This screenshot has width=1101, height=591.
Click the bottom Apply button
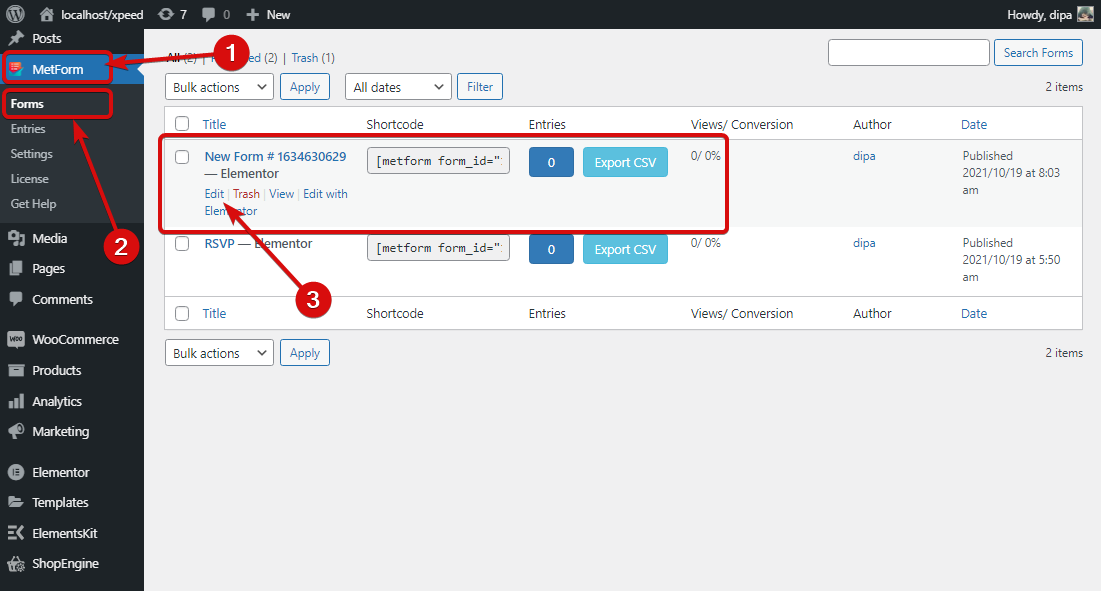coord(305,353)
